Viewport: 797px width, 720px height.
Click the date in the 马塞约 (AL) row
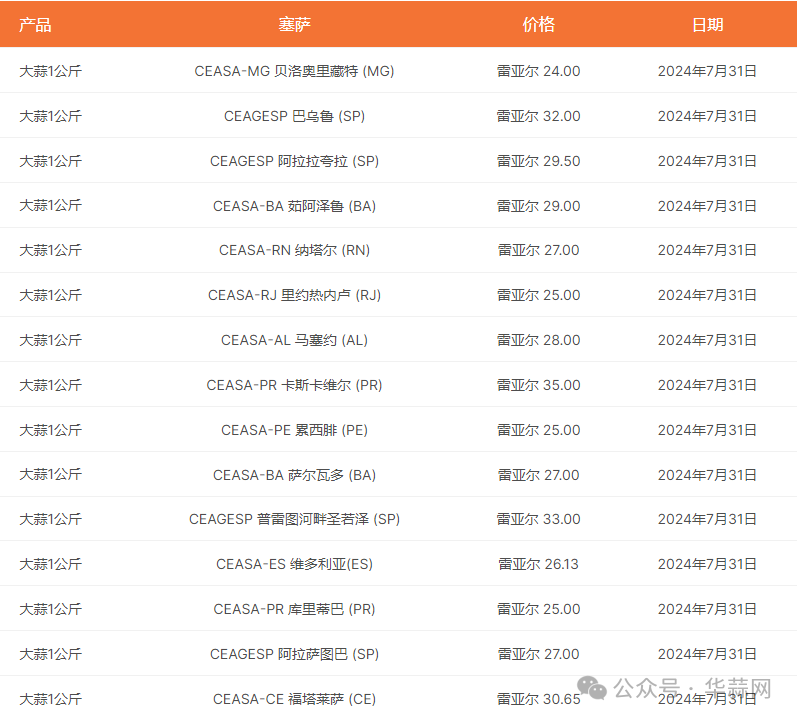(x=707, y=340)
